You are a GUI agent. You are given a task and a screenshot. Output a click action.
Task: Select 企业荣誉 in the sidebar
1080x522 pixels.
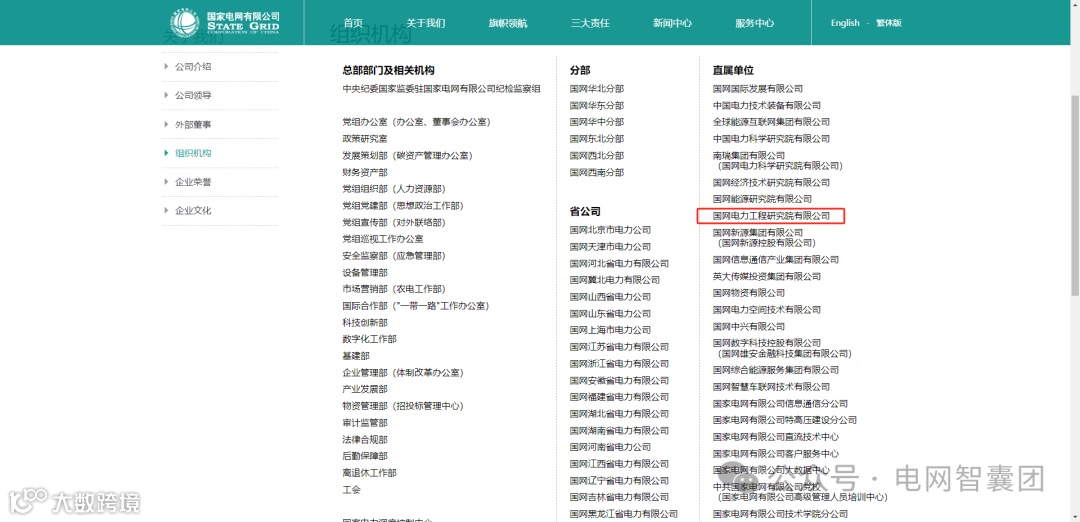pos(193,182)
